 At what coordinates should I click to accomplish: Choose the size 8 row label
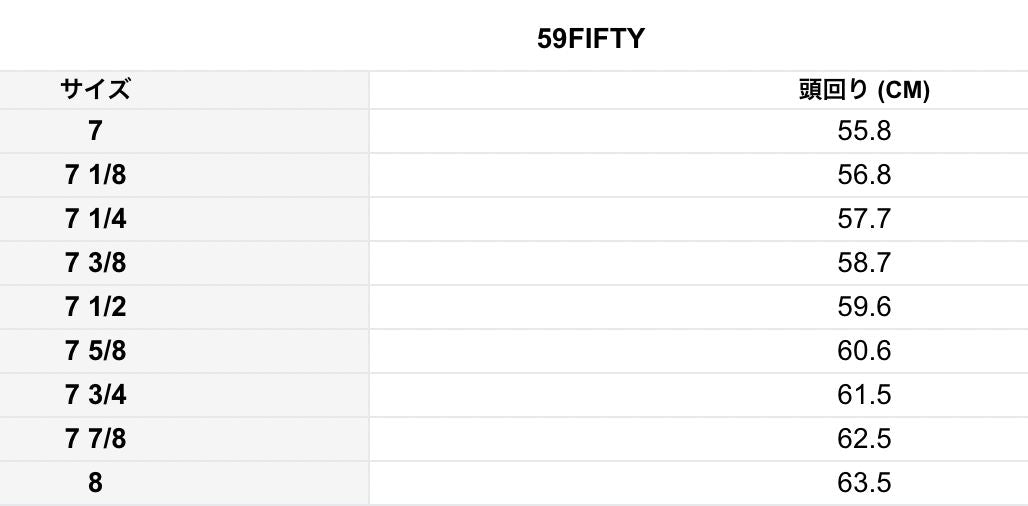[95, 483]
